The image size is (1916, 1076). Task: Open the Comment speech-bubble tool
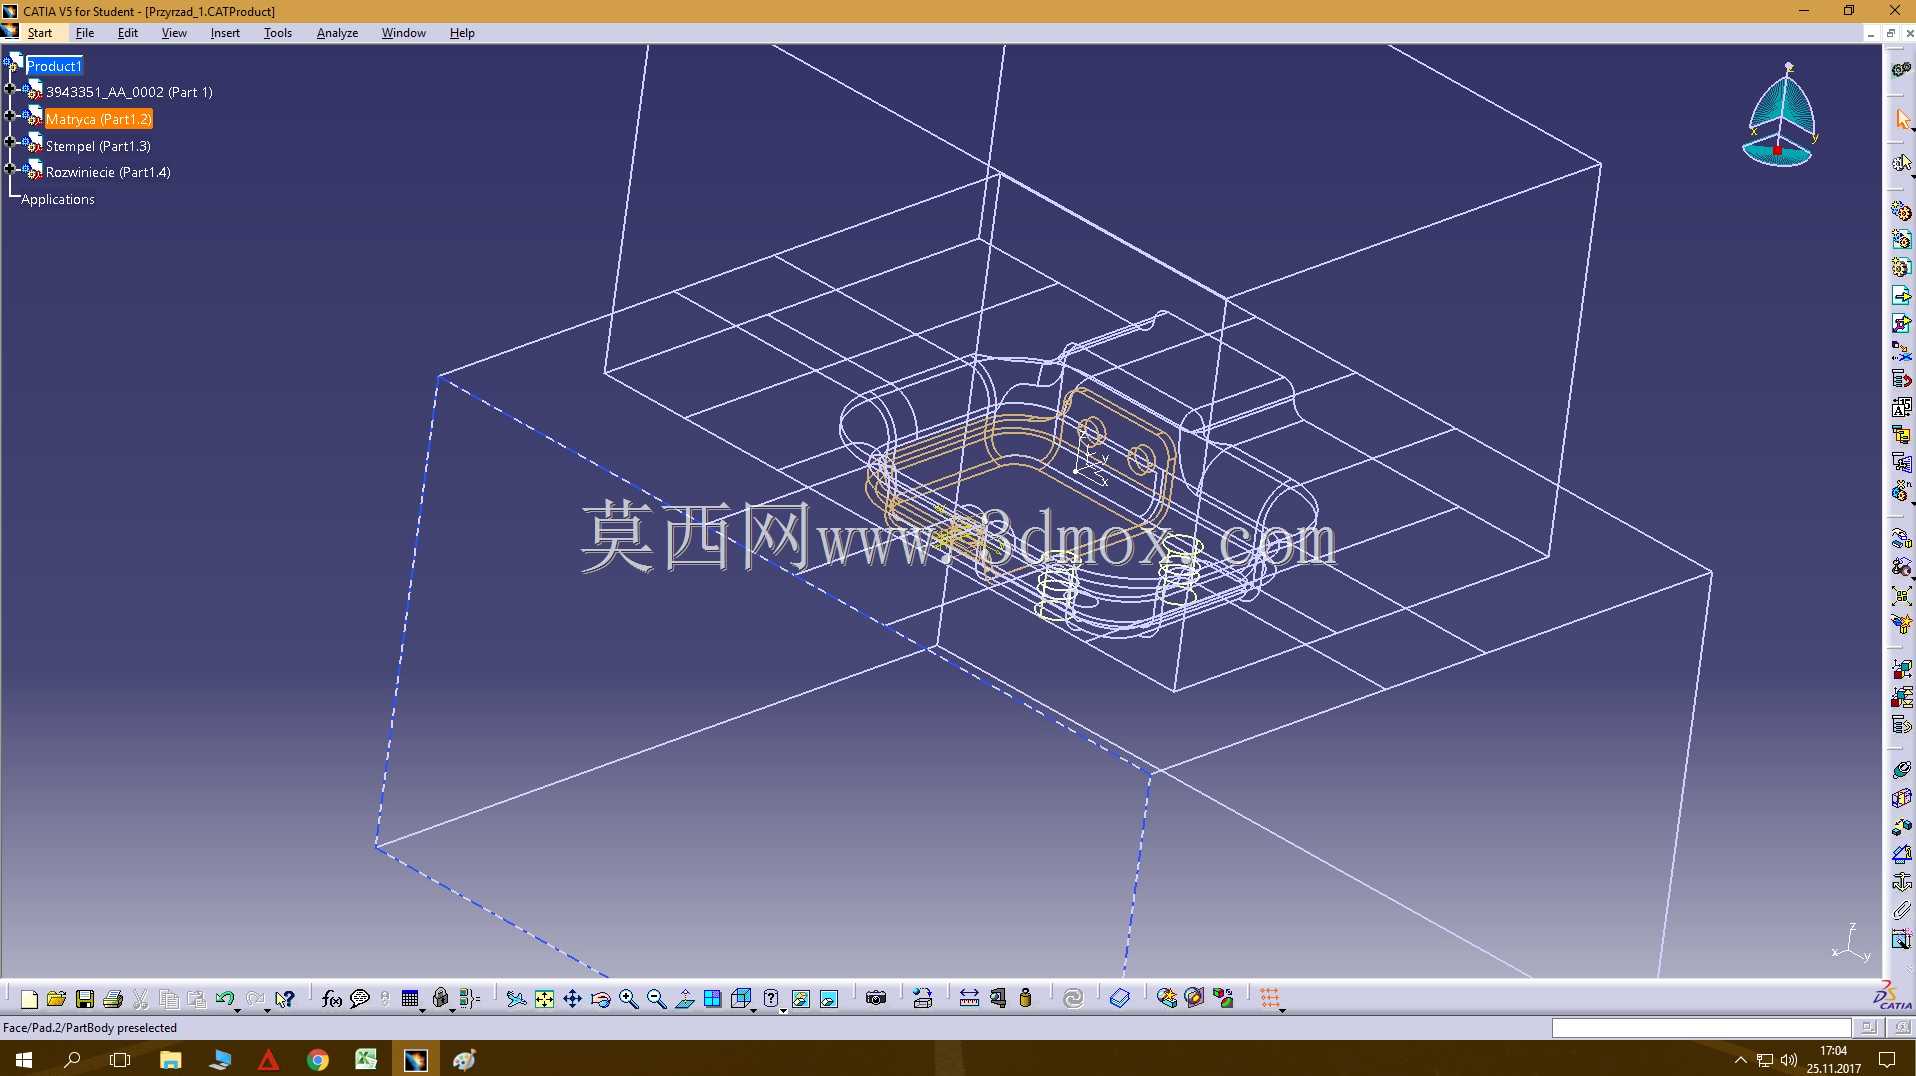point(360,998)
